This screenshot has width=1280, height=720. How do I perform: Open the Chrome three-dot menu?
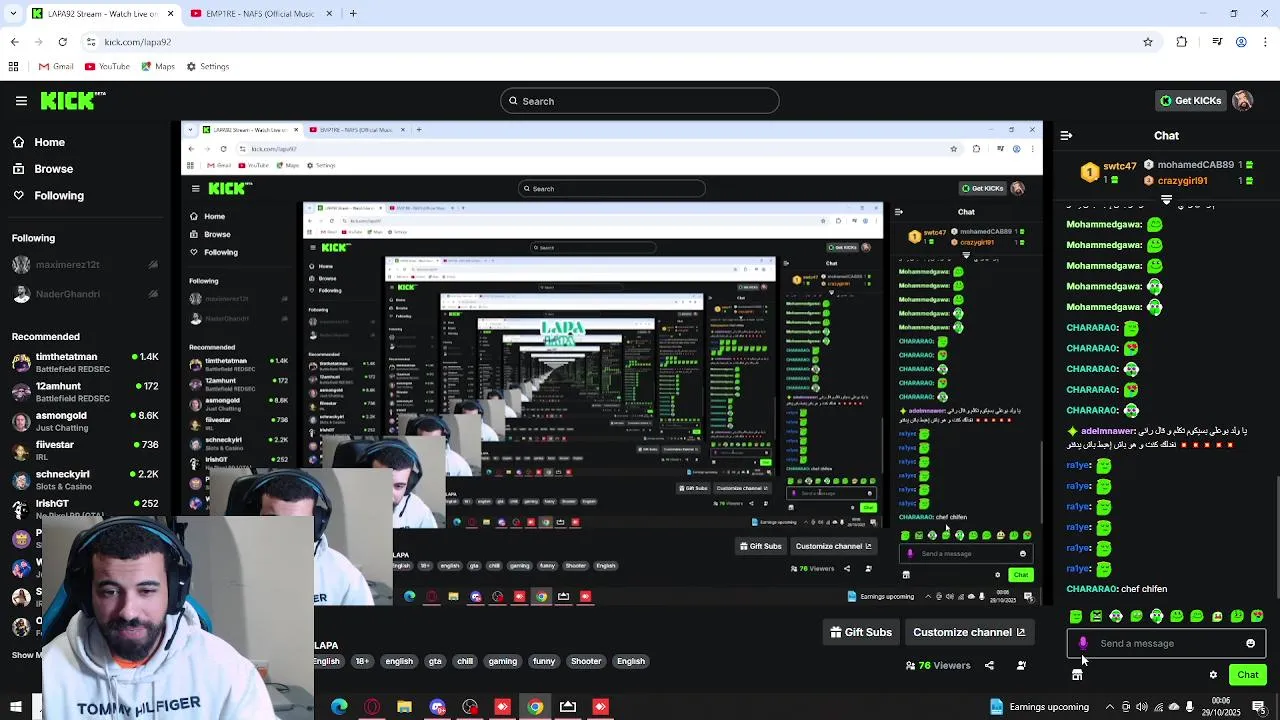[1265, 42]
